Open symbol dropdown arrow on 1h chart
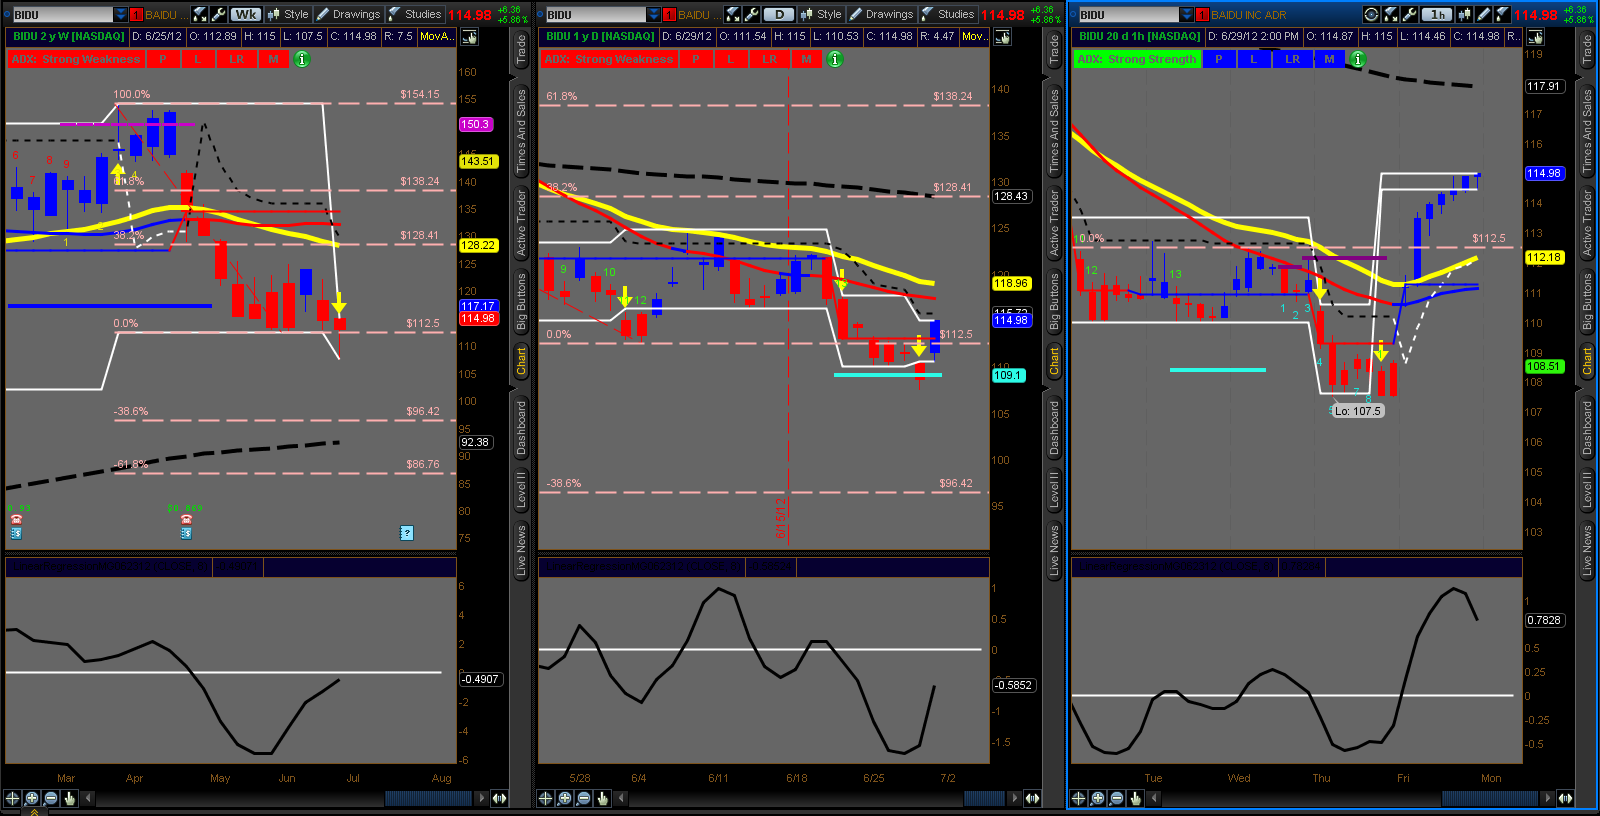The height and width of the screenshot is (816, 1600). [1187, 14]
